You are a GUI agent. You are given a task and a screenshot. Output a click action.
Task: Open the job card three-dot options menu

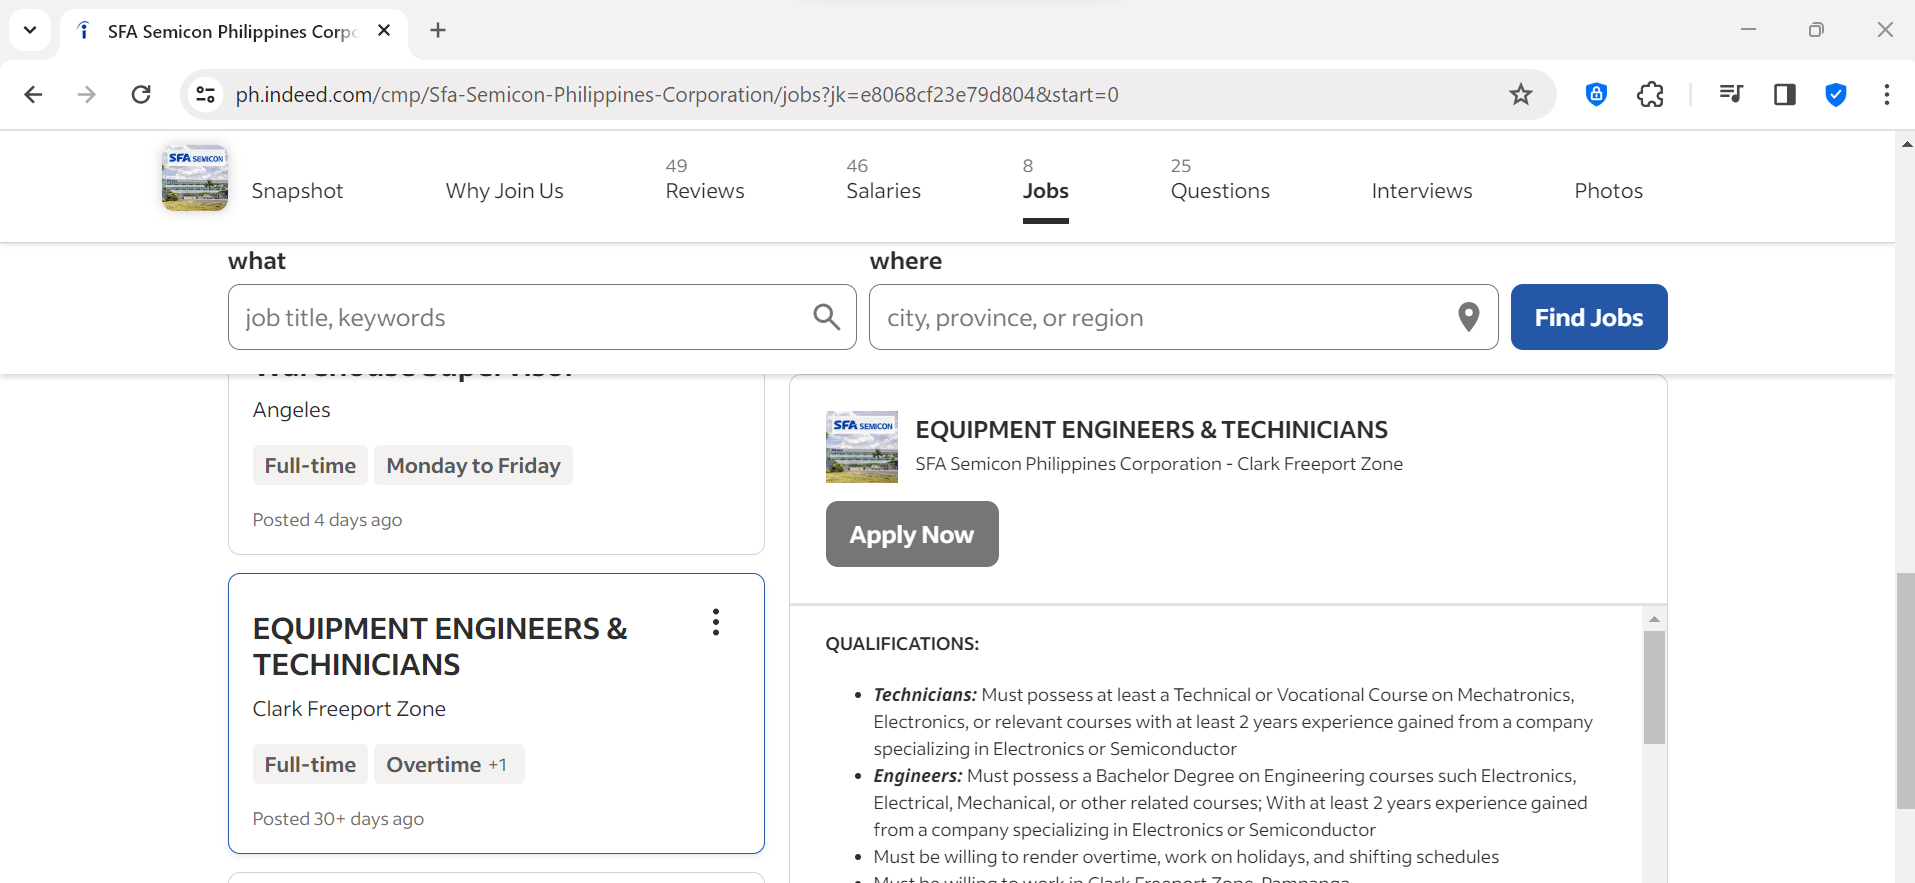tap(715, 622)
